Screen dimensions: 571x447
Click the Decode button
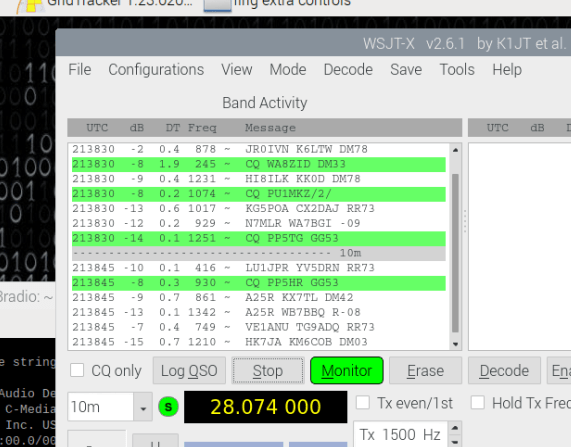pos(504,370)
